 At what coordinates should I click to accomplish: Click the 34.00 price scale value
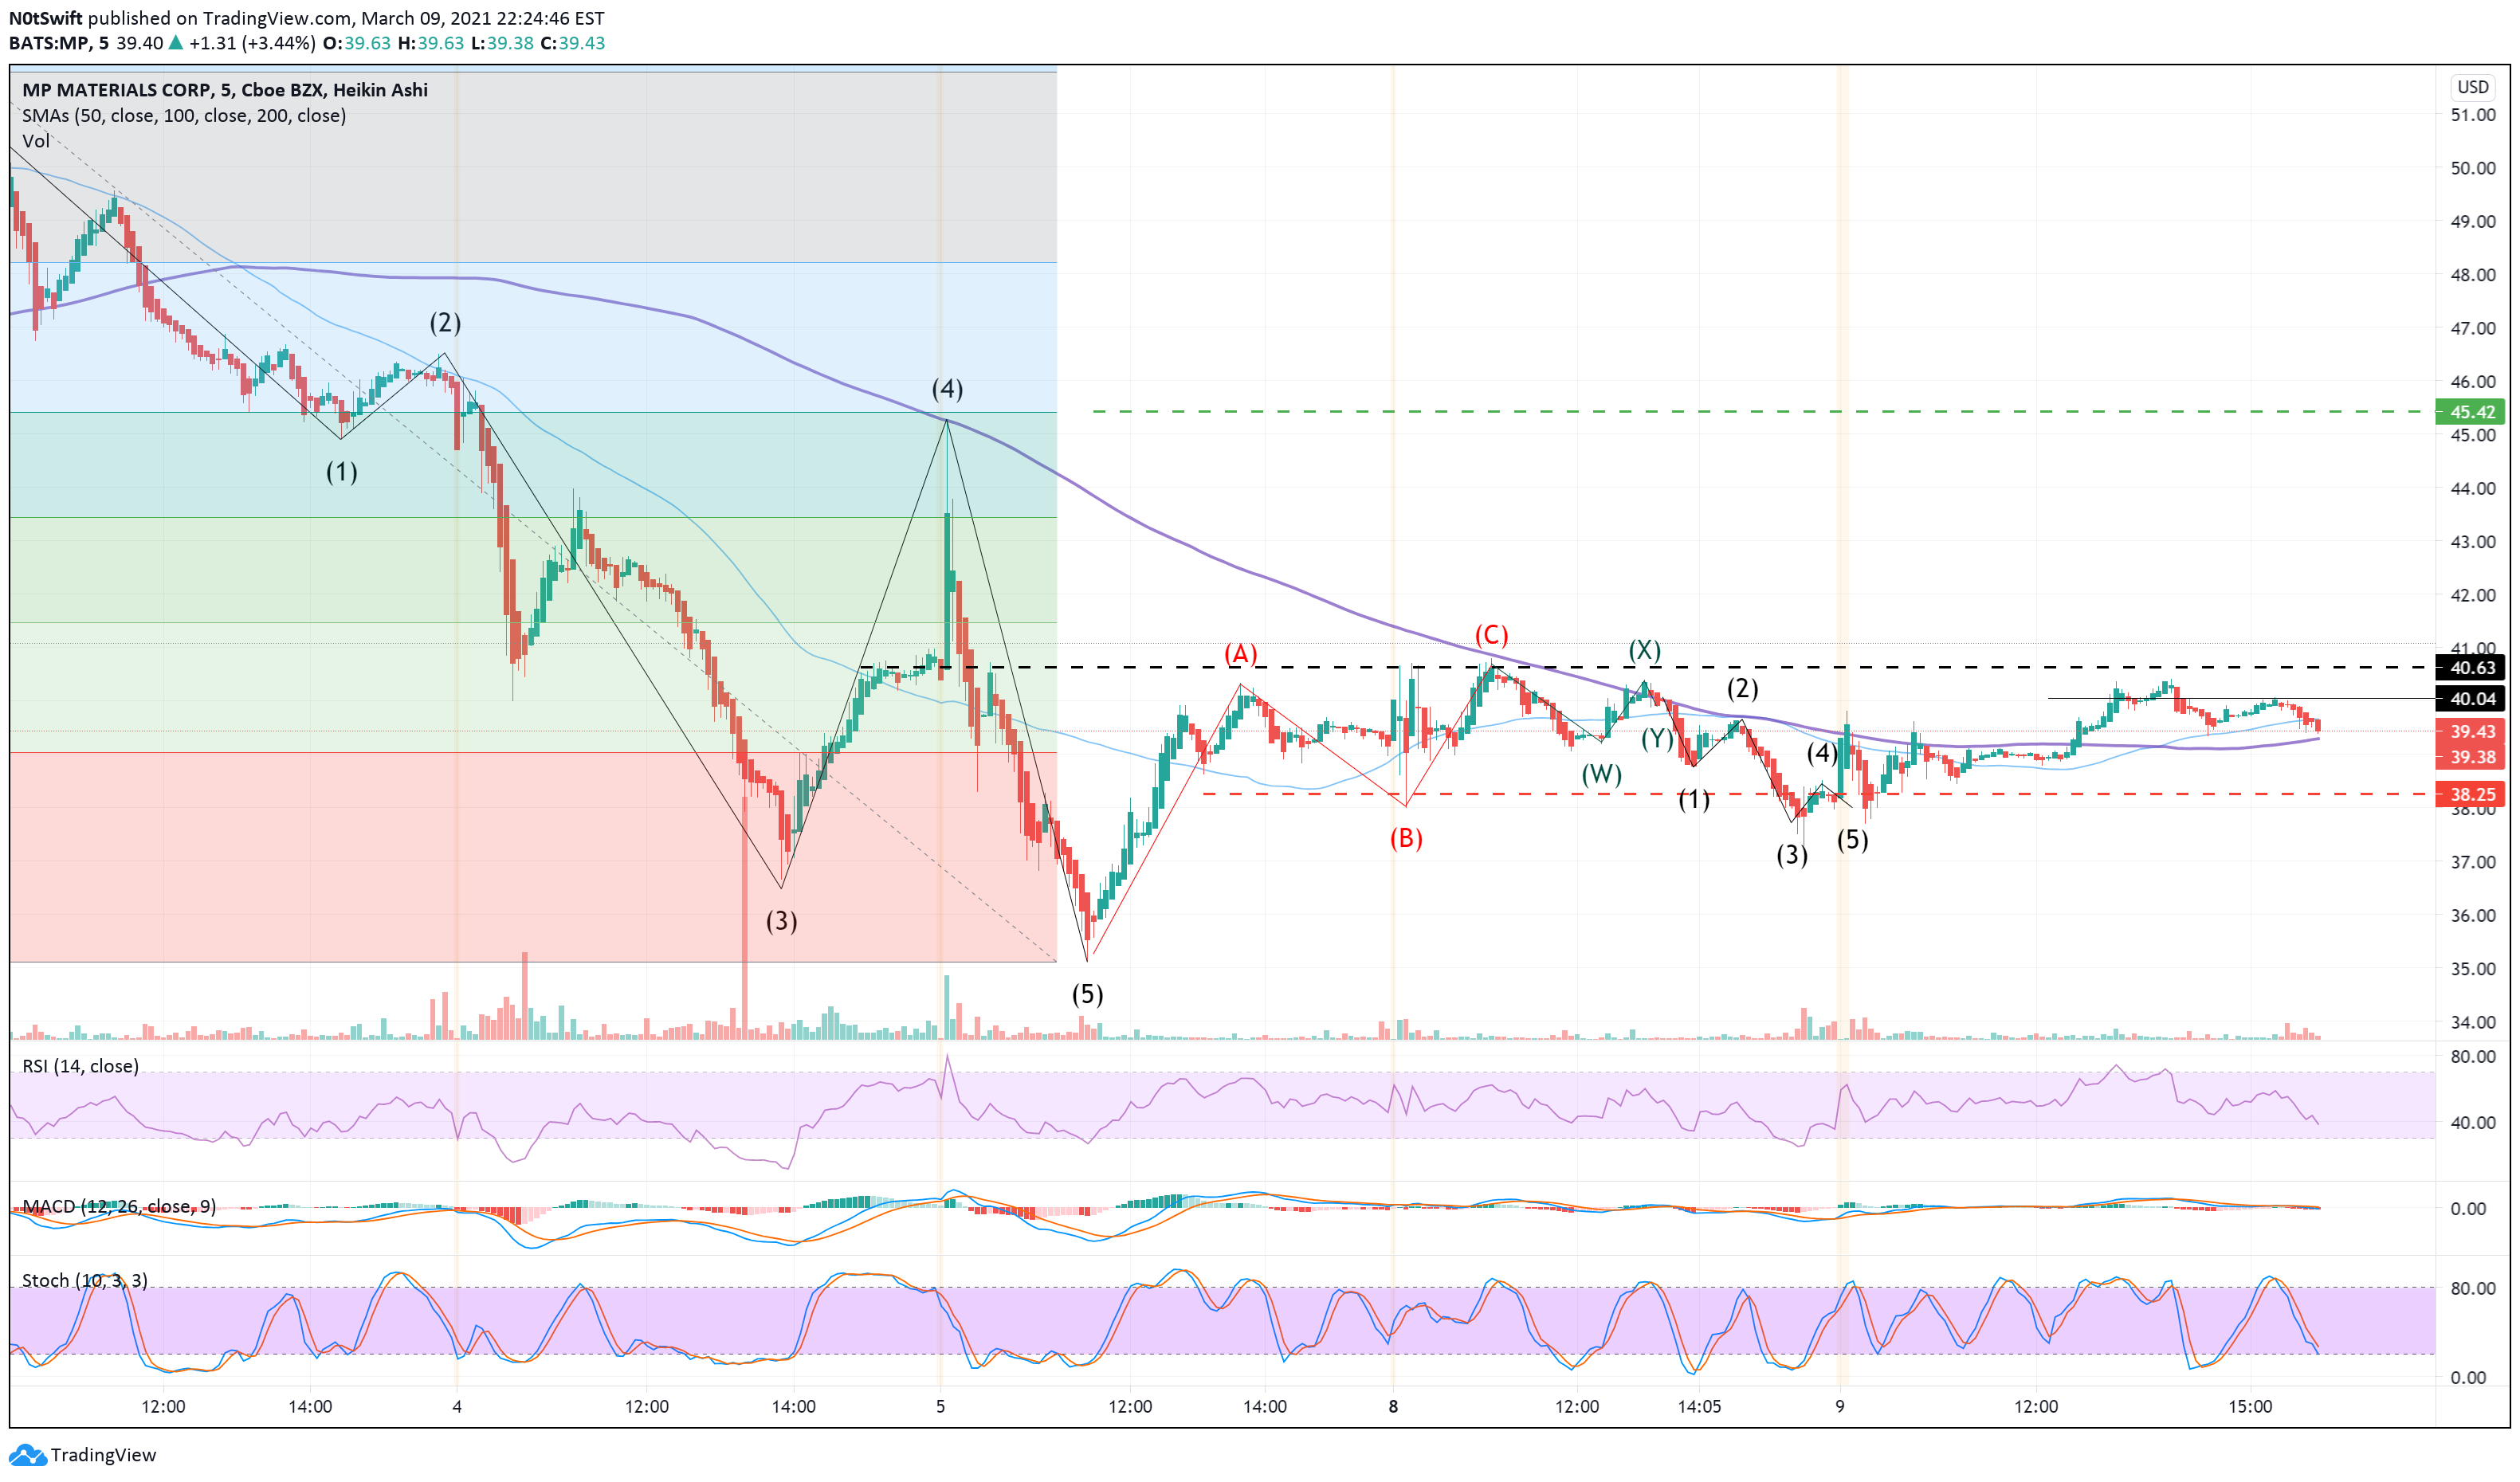2472,1022
